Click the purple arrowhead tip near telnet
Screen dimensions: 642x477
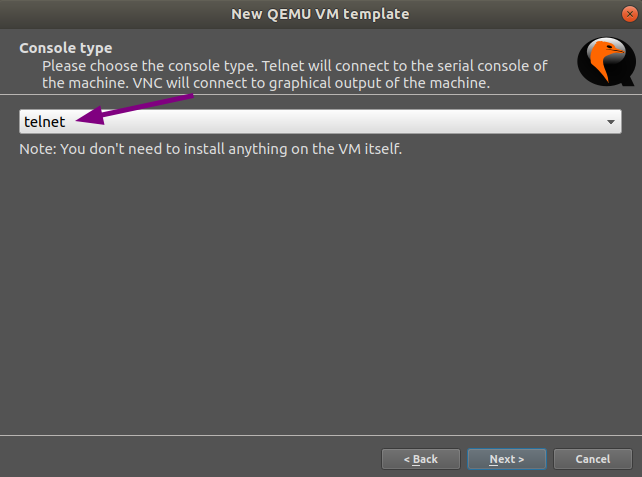pyautogui.click(x=75, y=121)
